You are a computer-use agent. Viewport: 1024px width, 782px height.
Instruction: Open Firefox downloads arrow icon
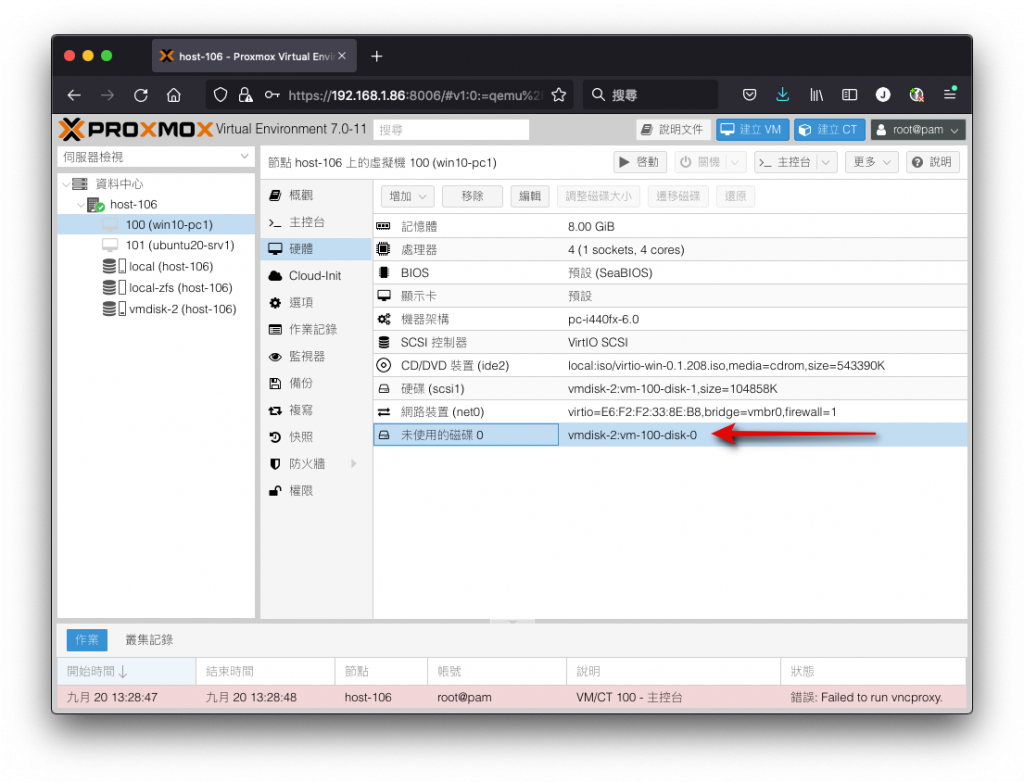[x=782, y=95]
